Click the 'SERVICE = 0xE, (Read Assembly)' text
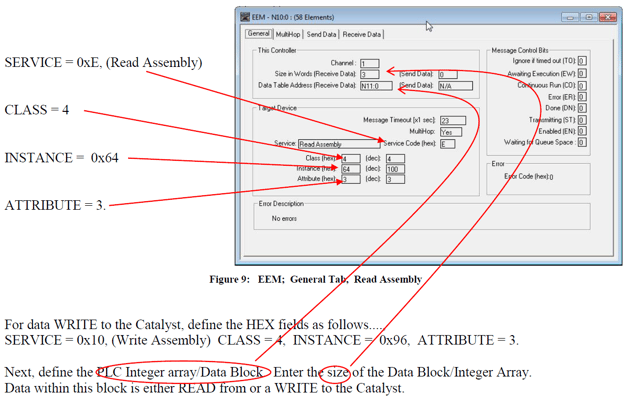Viewport: 628px width, 400px height. click(103, 62)
